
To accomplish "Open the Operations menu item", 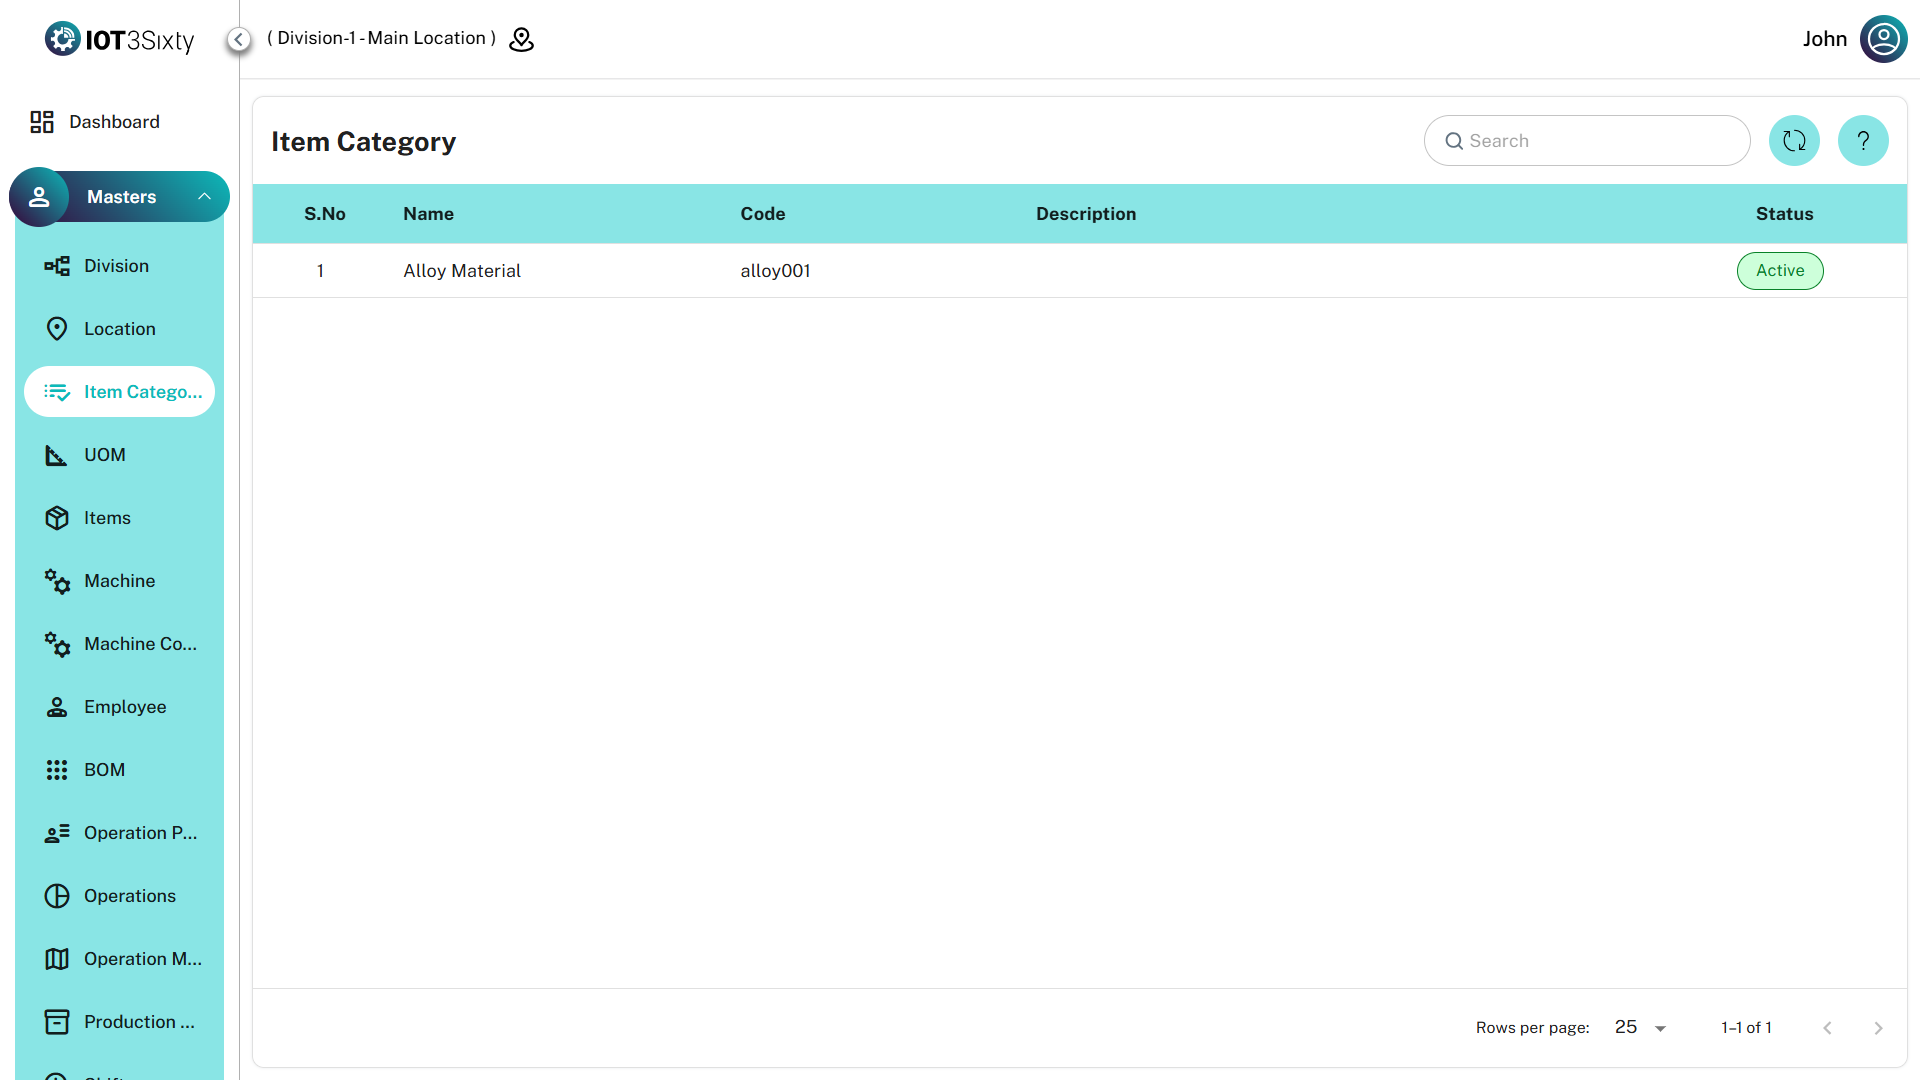I will 129,896.
